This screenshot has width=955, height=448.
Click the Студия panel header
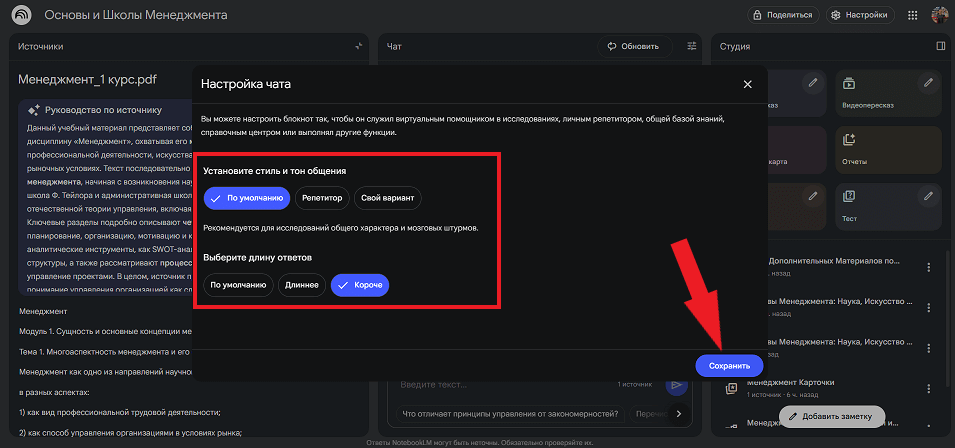coord(735,46)
